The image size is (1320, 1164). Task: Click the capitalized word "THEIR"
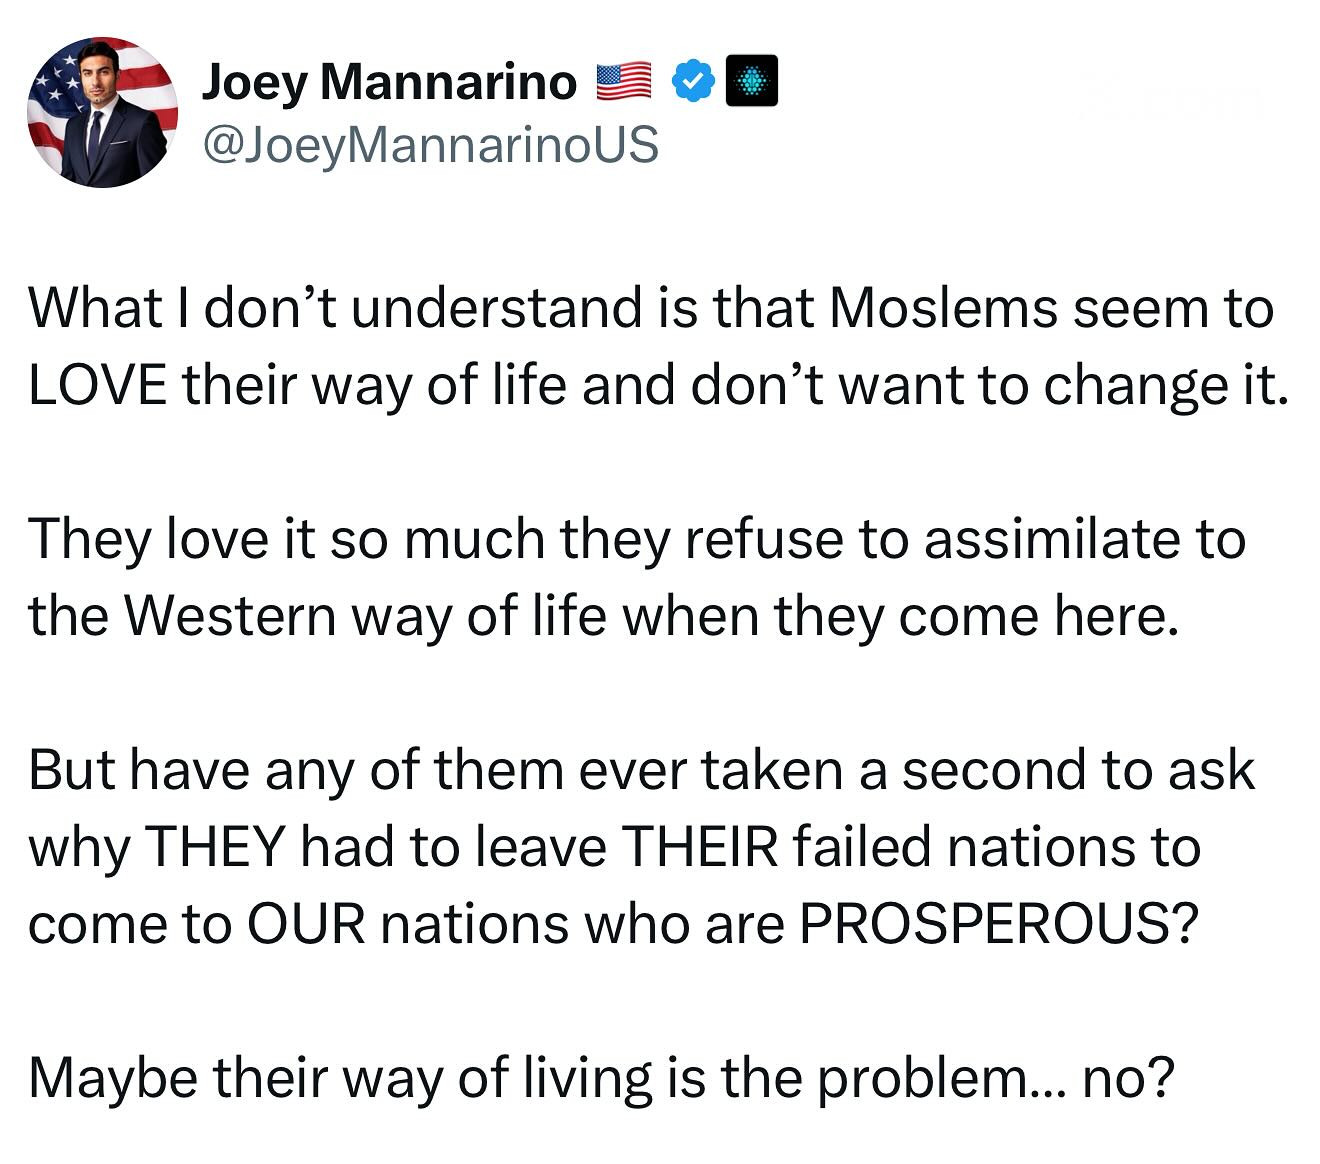pos(699,847)
